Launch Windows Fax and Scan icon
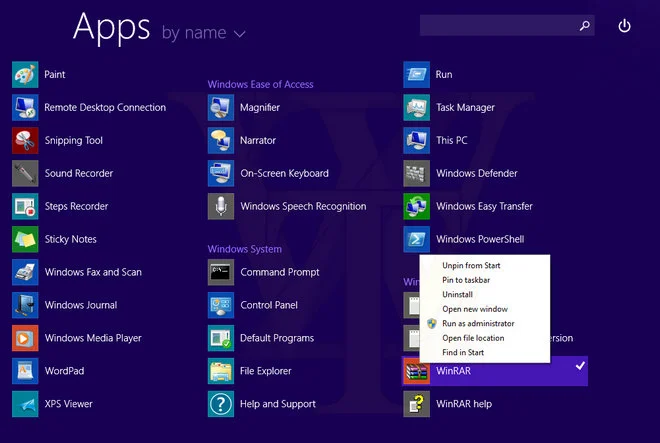Screen dimensions: 660x443 [x=25, y=272]
